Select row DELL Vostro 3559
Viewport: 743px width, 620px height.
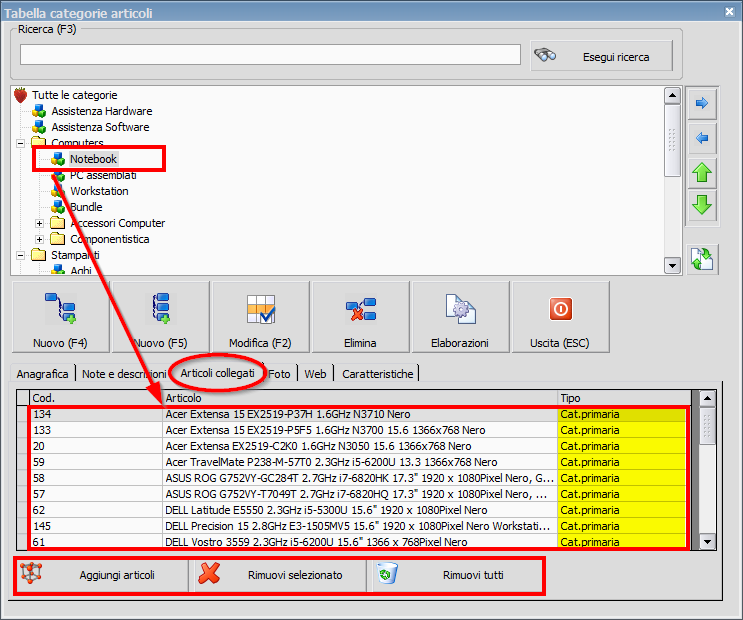358,541
